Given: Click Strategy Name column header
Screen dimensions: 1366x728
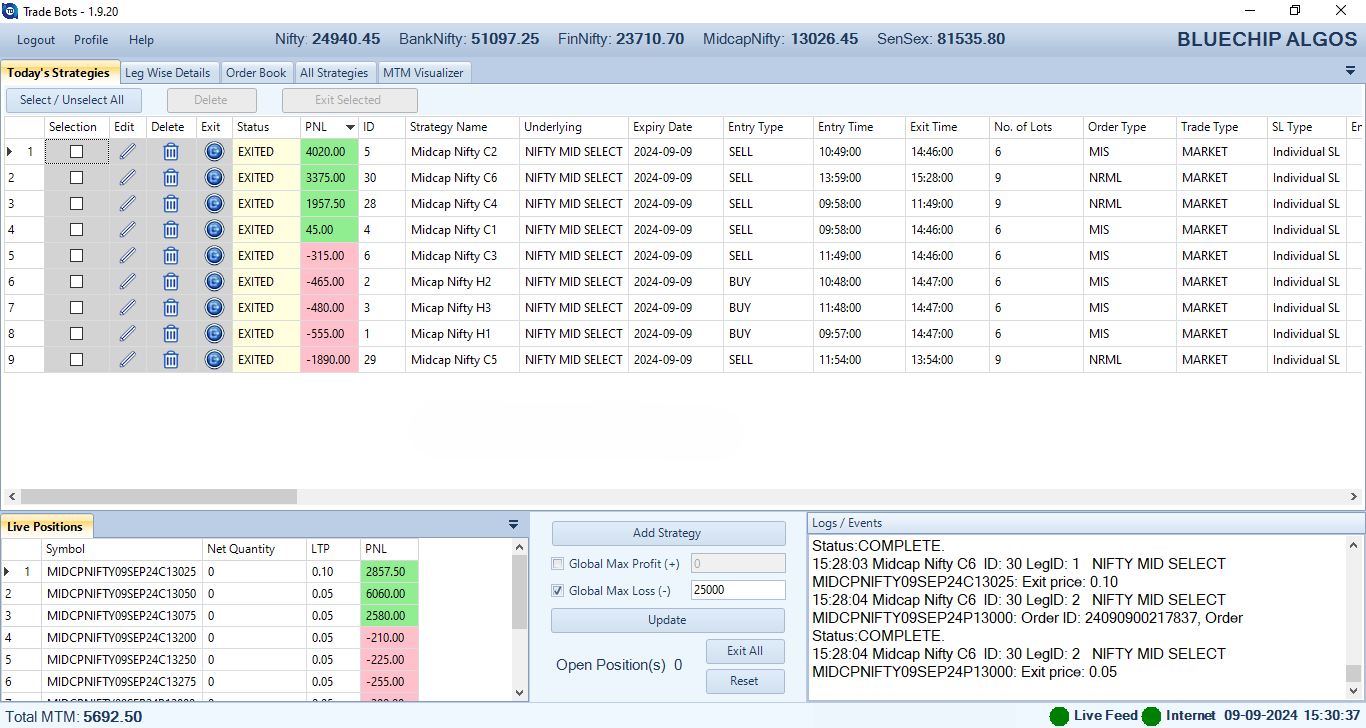Looking at the screenshot, I should [x=462, y=127].
